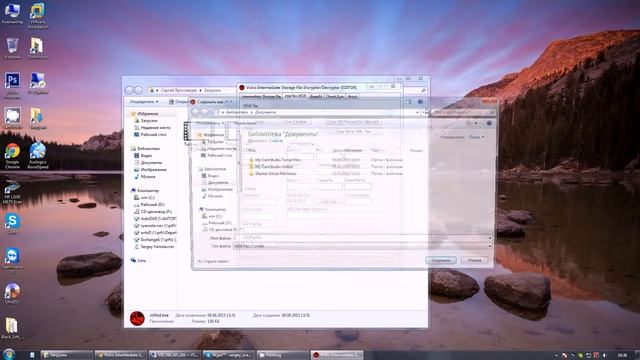
Task: Switch to the CheckSum tab in the Volvo window
Action: coord(335,96)
